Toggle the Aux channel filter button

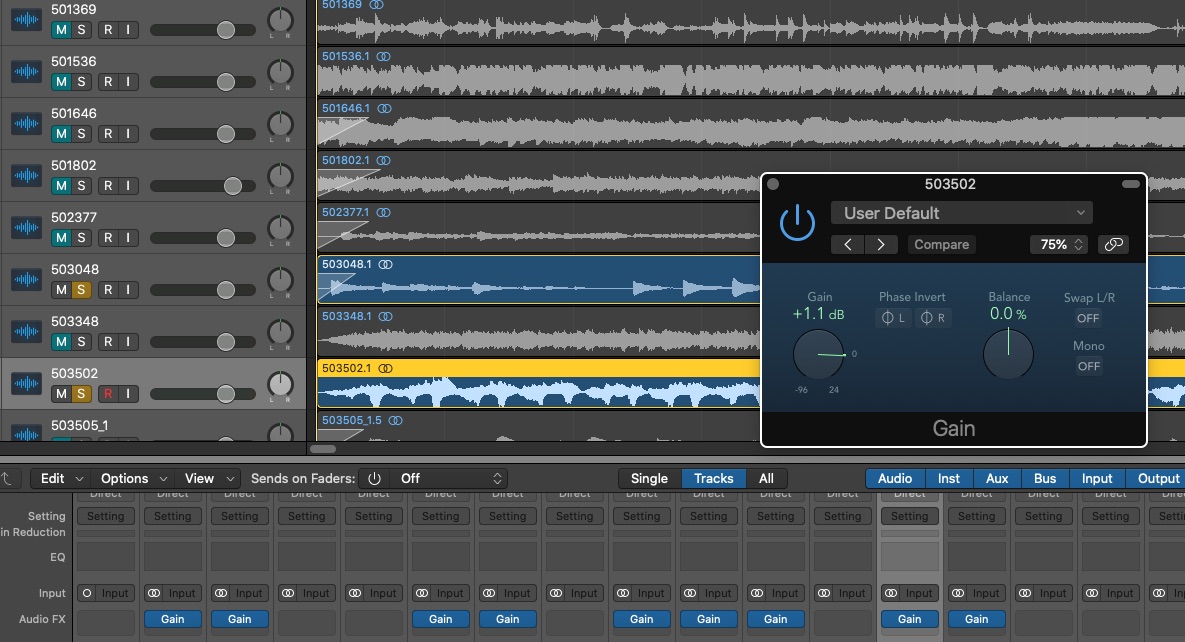(997, 478)
